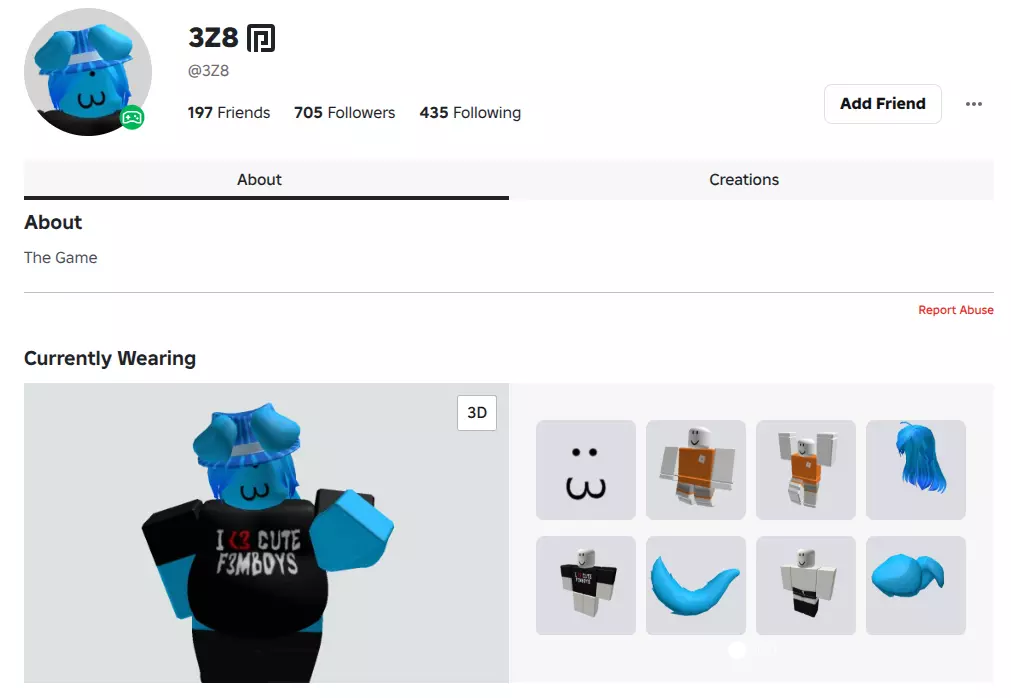Open the blue long hair accessory item
The height and width of the screenshot is (698, 1011).
(x=916, y=470)
